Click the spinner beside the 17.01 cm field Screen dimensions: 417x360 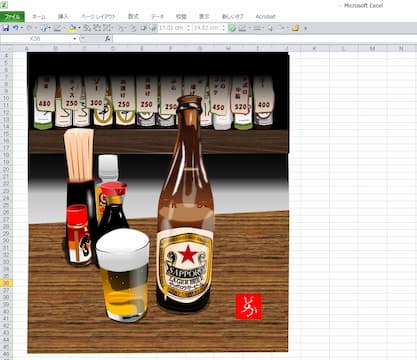click(x=188, y=28)
